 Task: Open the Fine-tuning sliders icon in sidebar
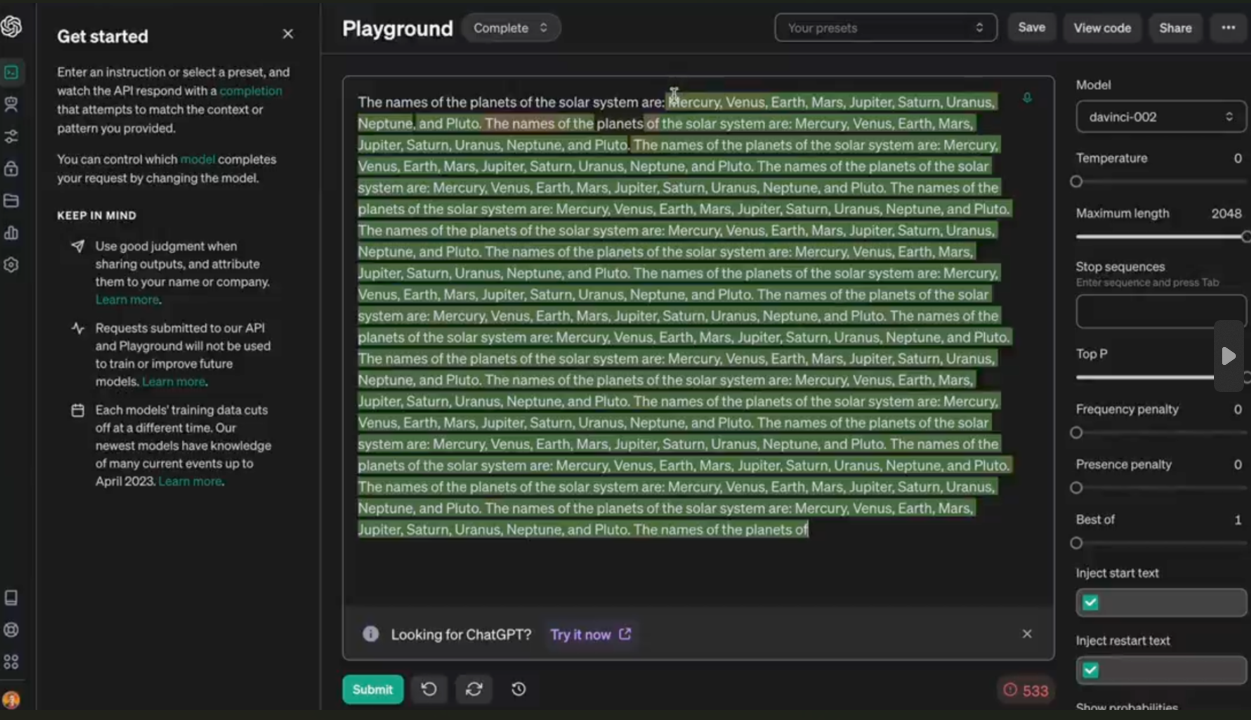click(11, 136)
